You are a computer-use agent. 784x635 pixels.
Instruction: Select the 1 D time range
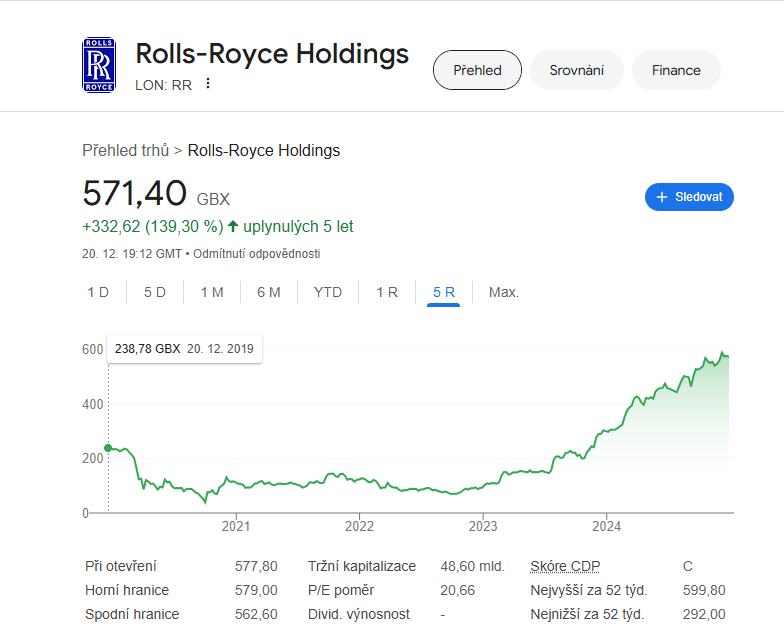pyautogui.click(x=98, y=292)
